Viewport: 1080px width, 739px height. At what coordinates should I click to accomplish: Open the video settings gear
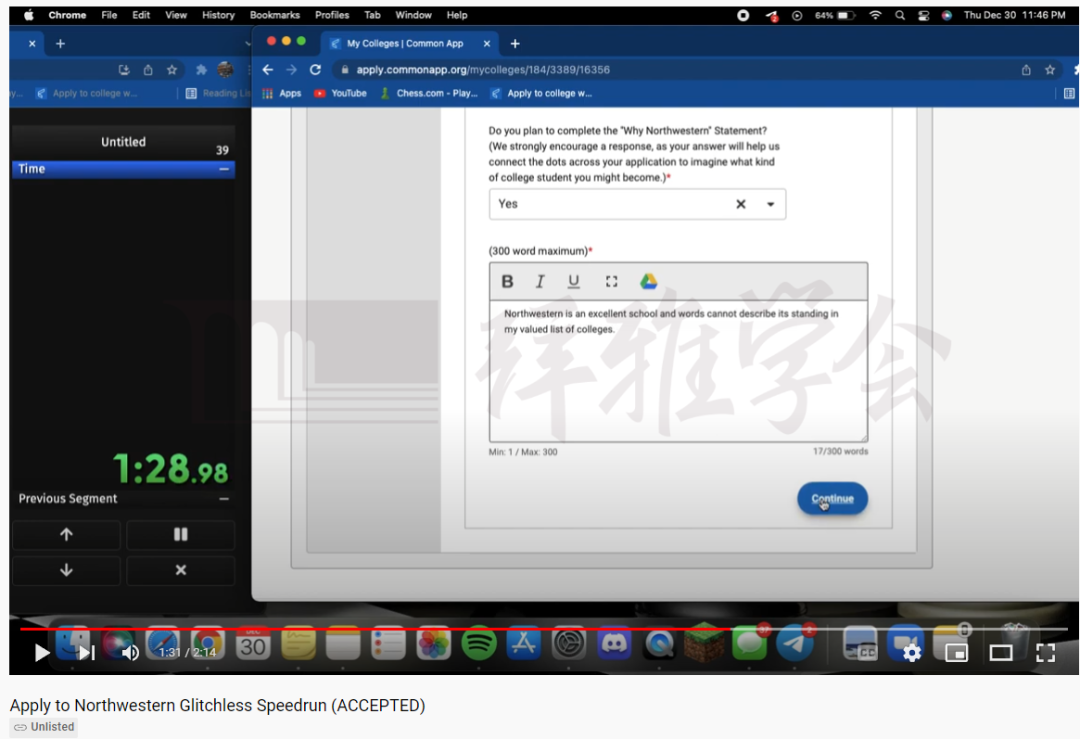pos(911,652)
